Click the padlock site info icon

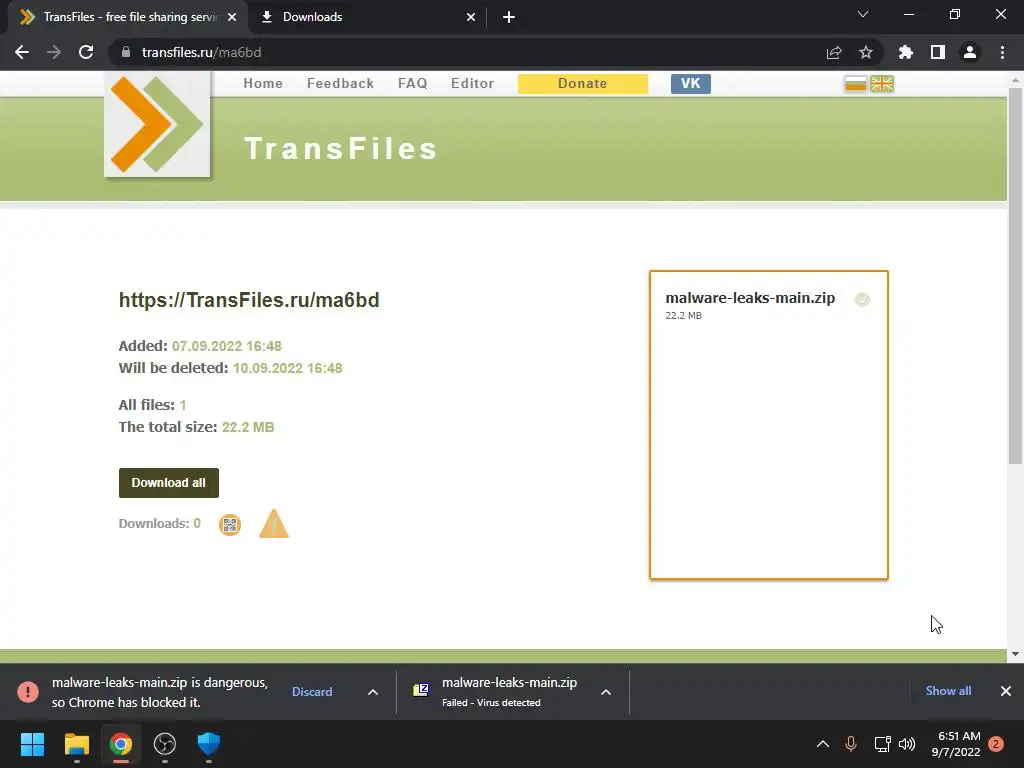coord(126,52)
